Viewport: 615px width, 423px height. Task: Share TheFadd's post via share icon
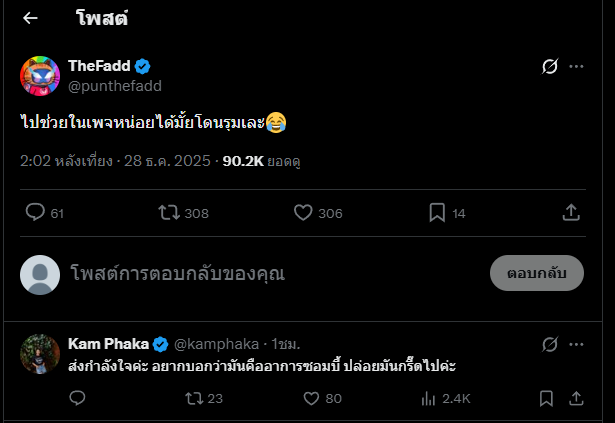click(x=571, y=212)
